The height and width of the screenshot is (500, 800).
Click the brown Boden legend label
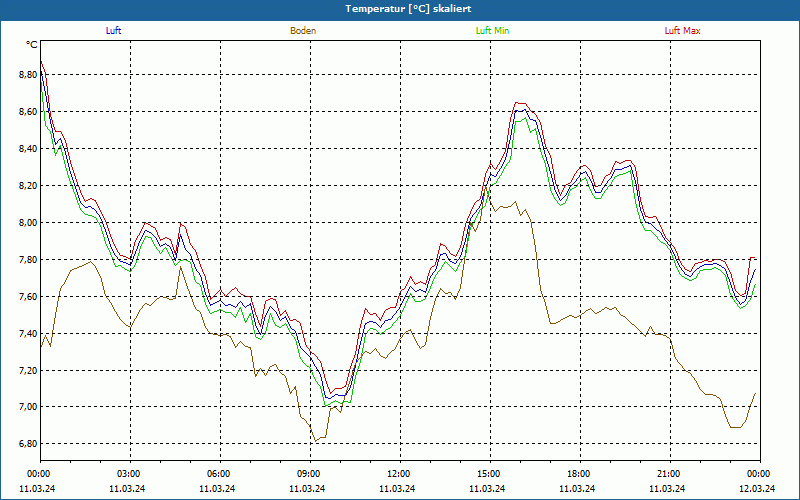(x=303, y=31)
